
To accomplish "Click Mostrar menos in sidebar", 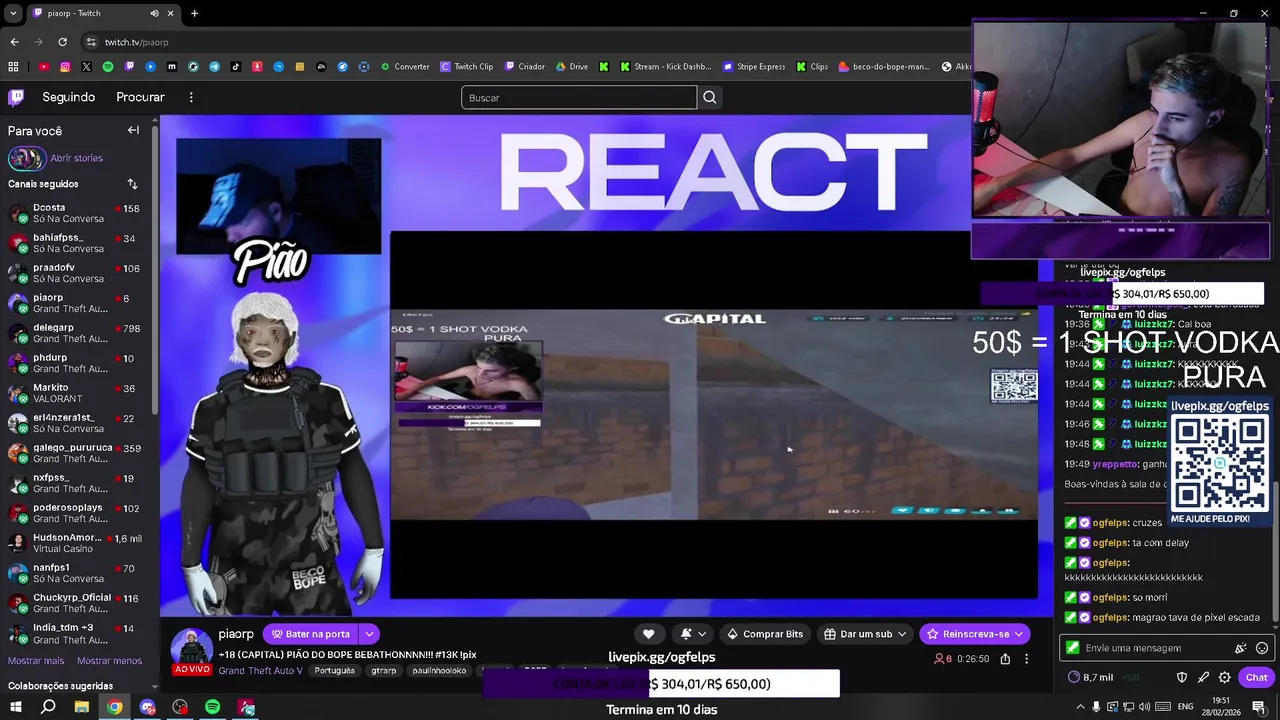I will tap(109, 661).
